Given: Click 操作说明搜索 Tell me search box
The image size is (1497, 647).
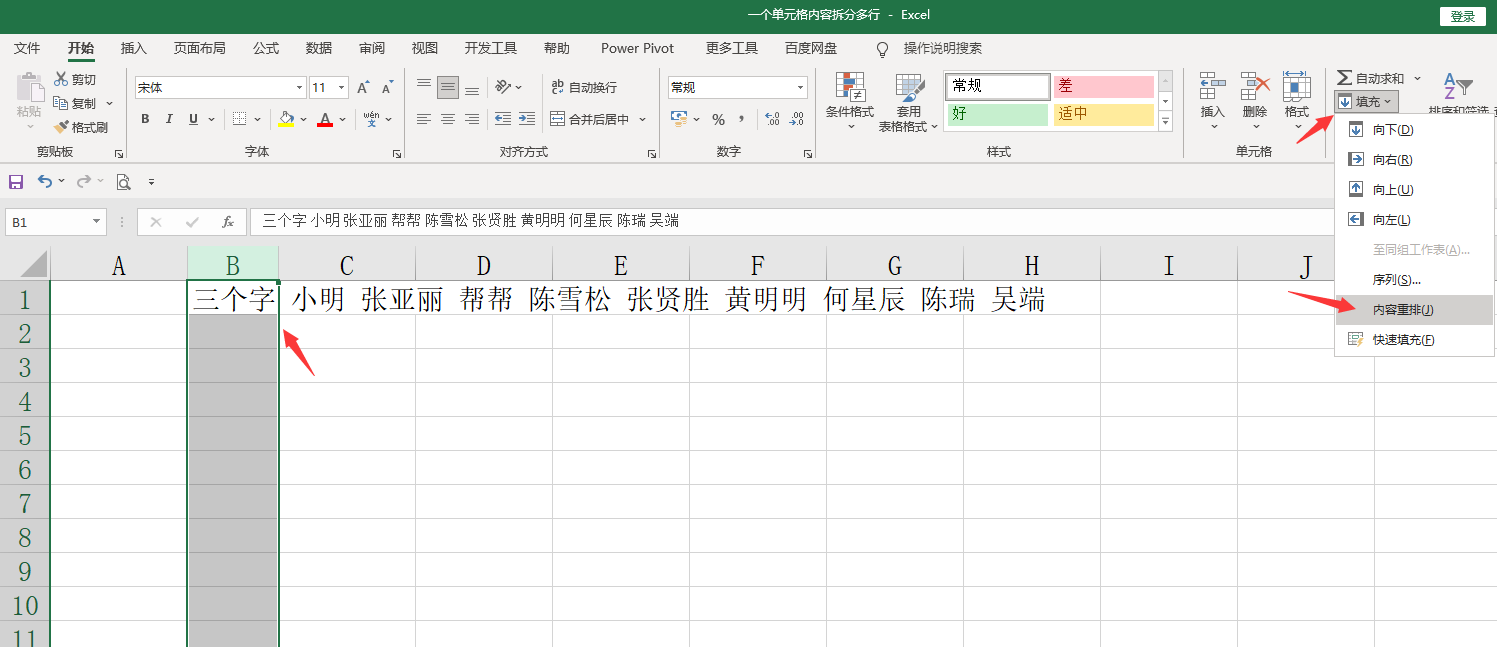Looking at the screenshot, I should [942, 48].
